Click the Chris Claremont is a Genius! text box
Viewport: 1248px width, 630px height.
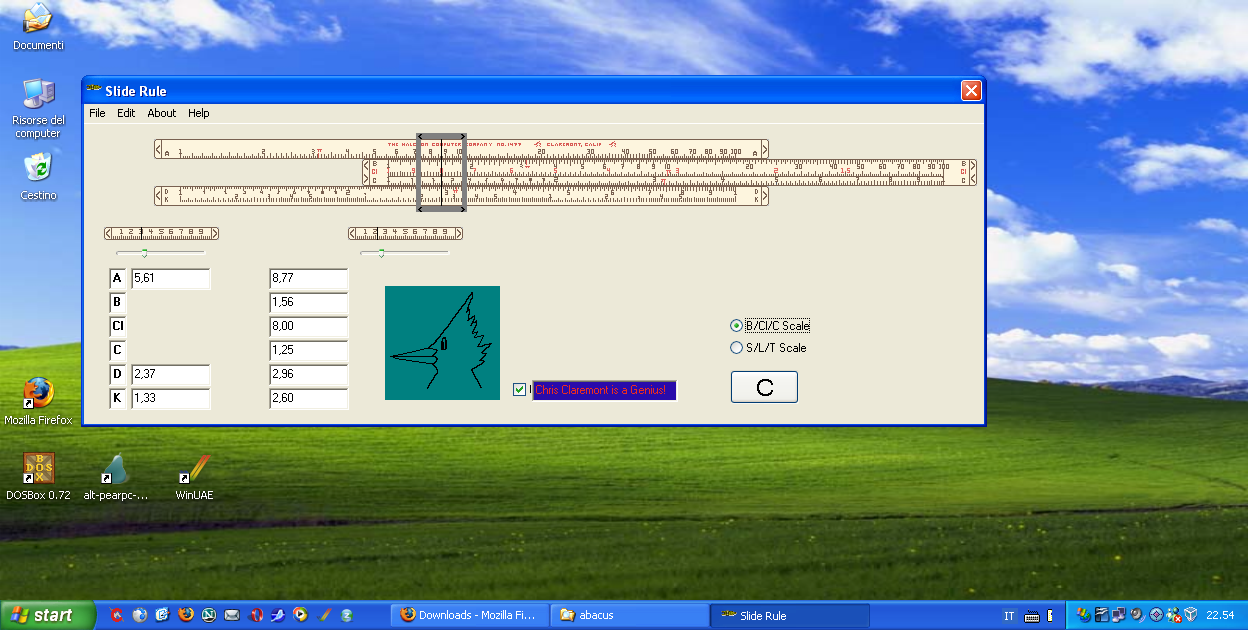click(604, 390)
